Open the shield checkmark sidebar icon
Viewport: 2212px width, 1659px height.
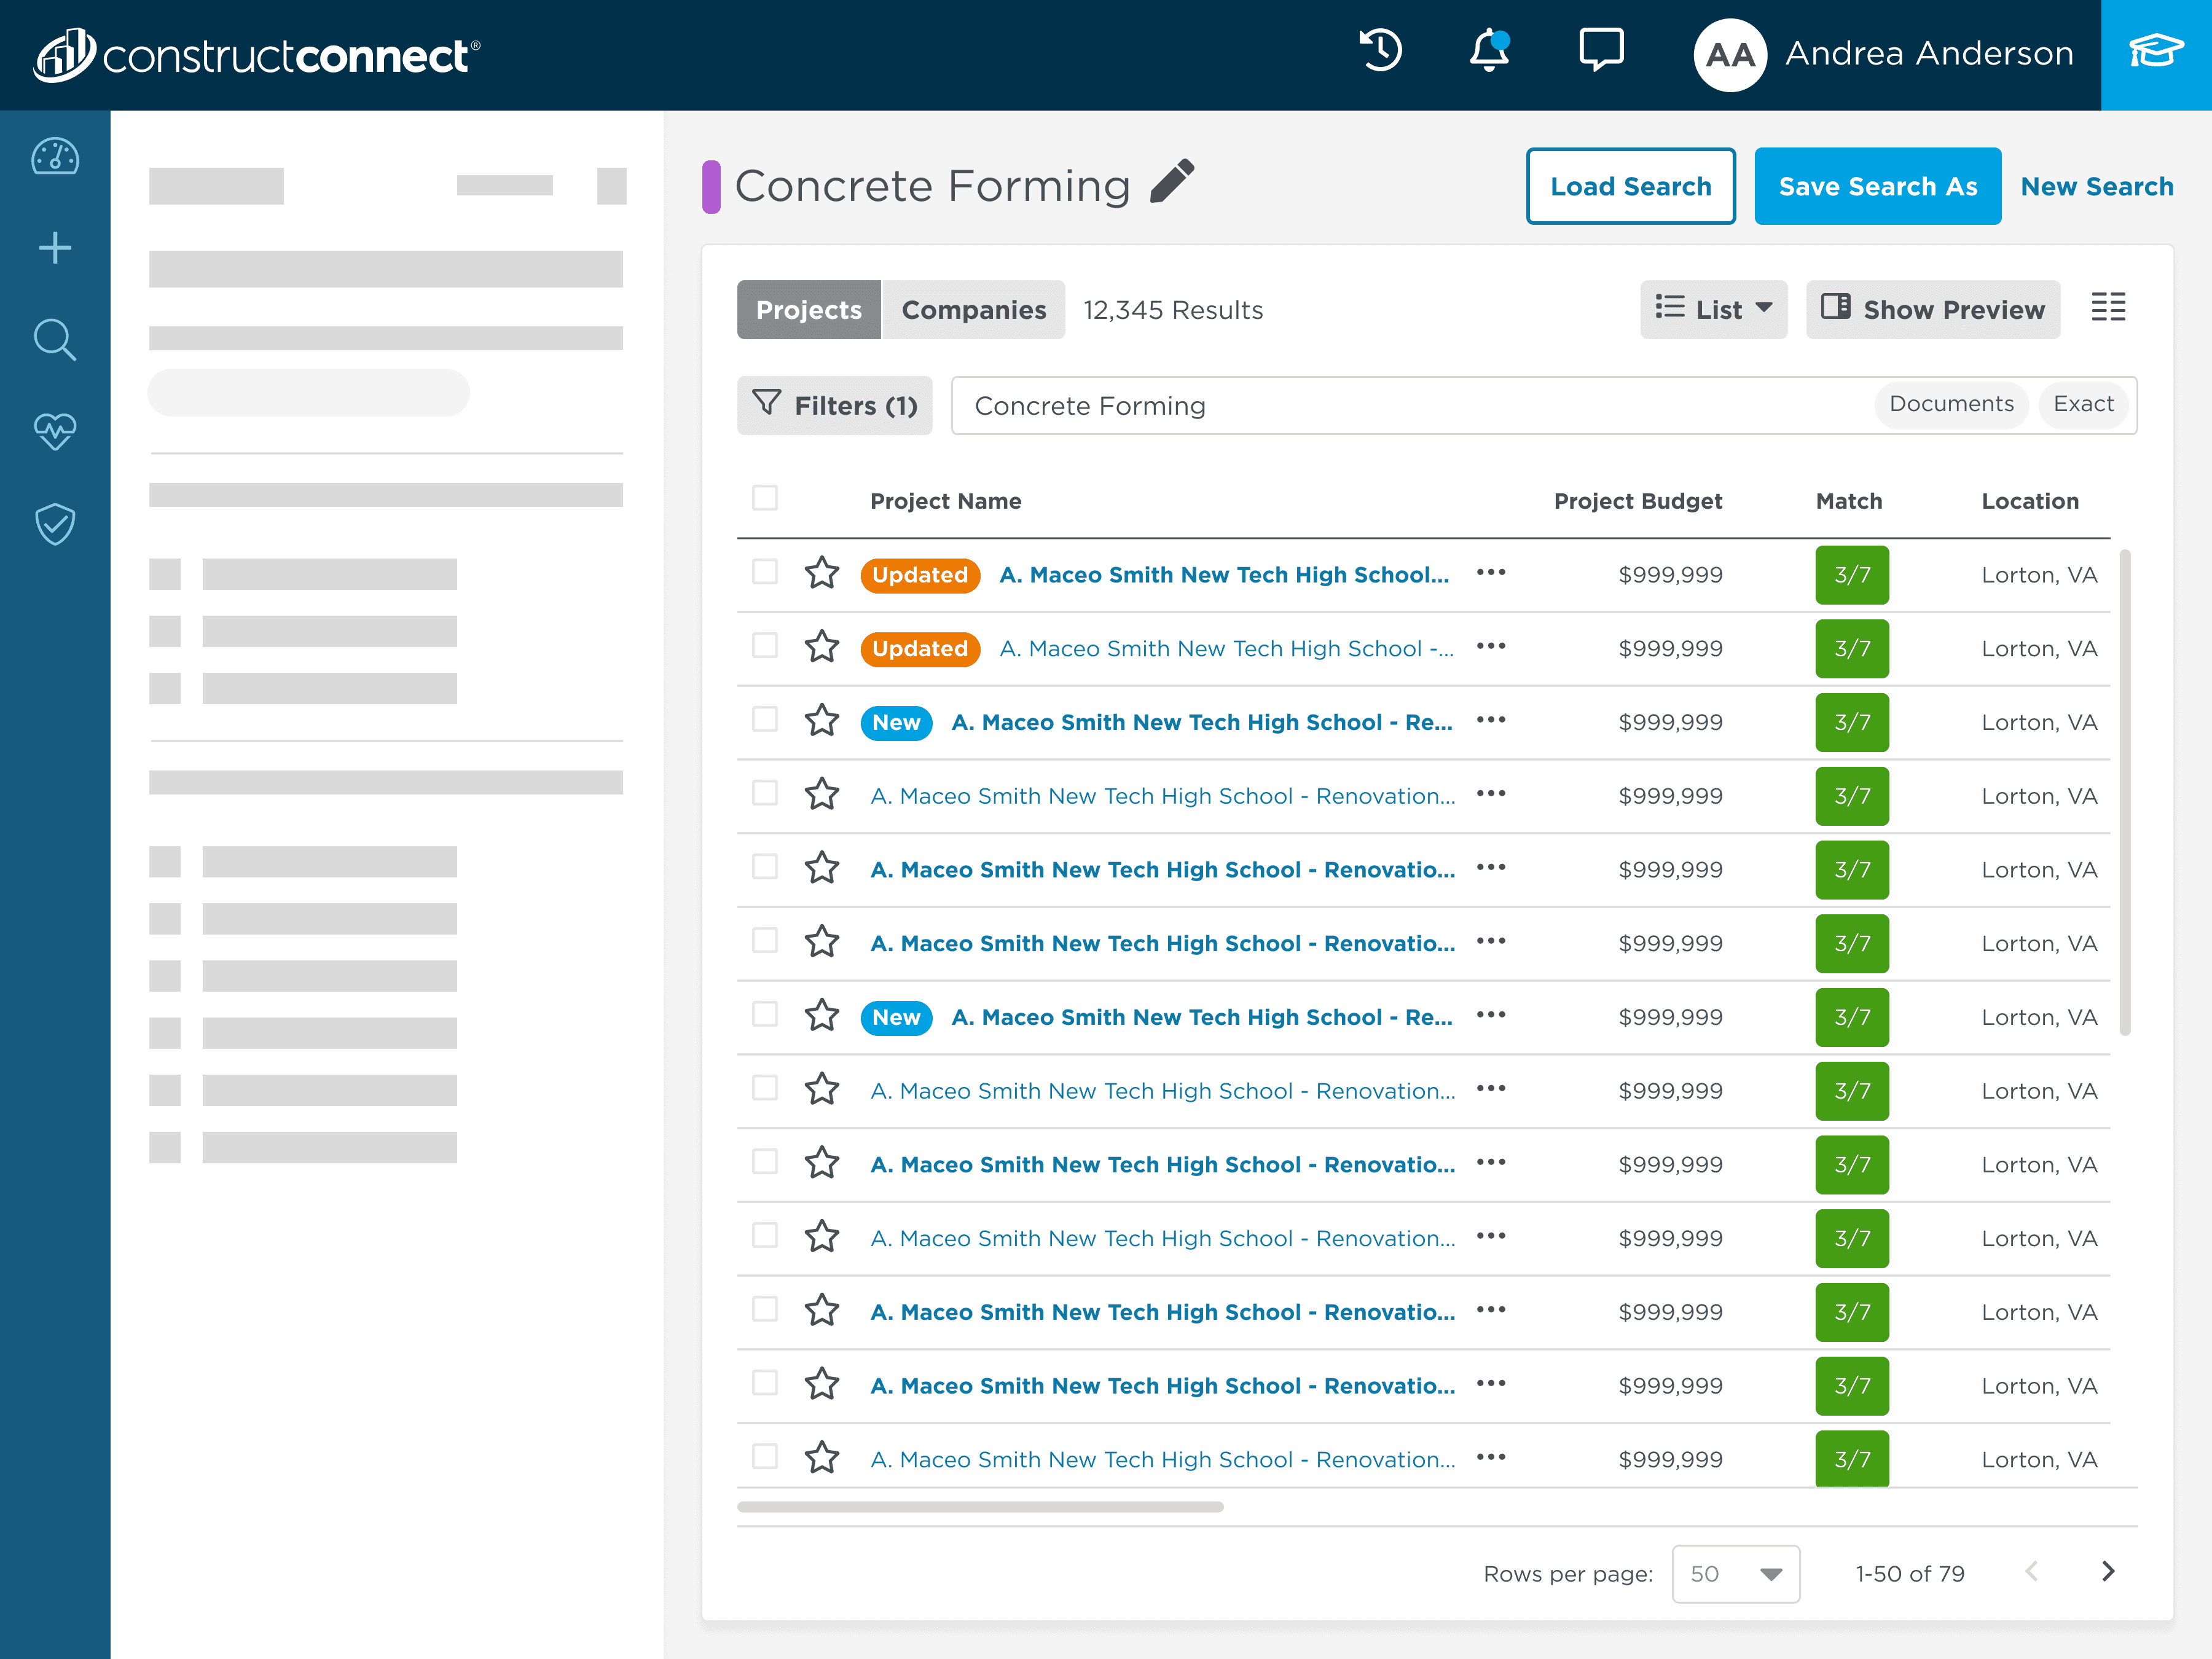[55, 523]
